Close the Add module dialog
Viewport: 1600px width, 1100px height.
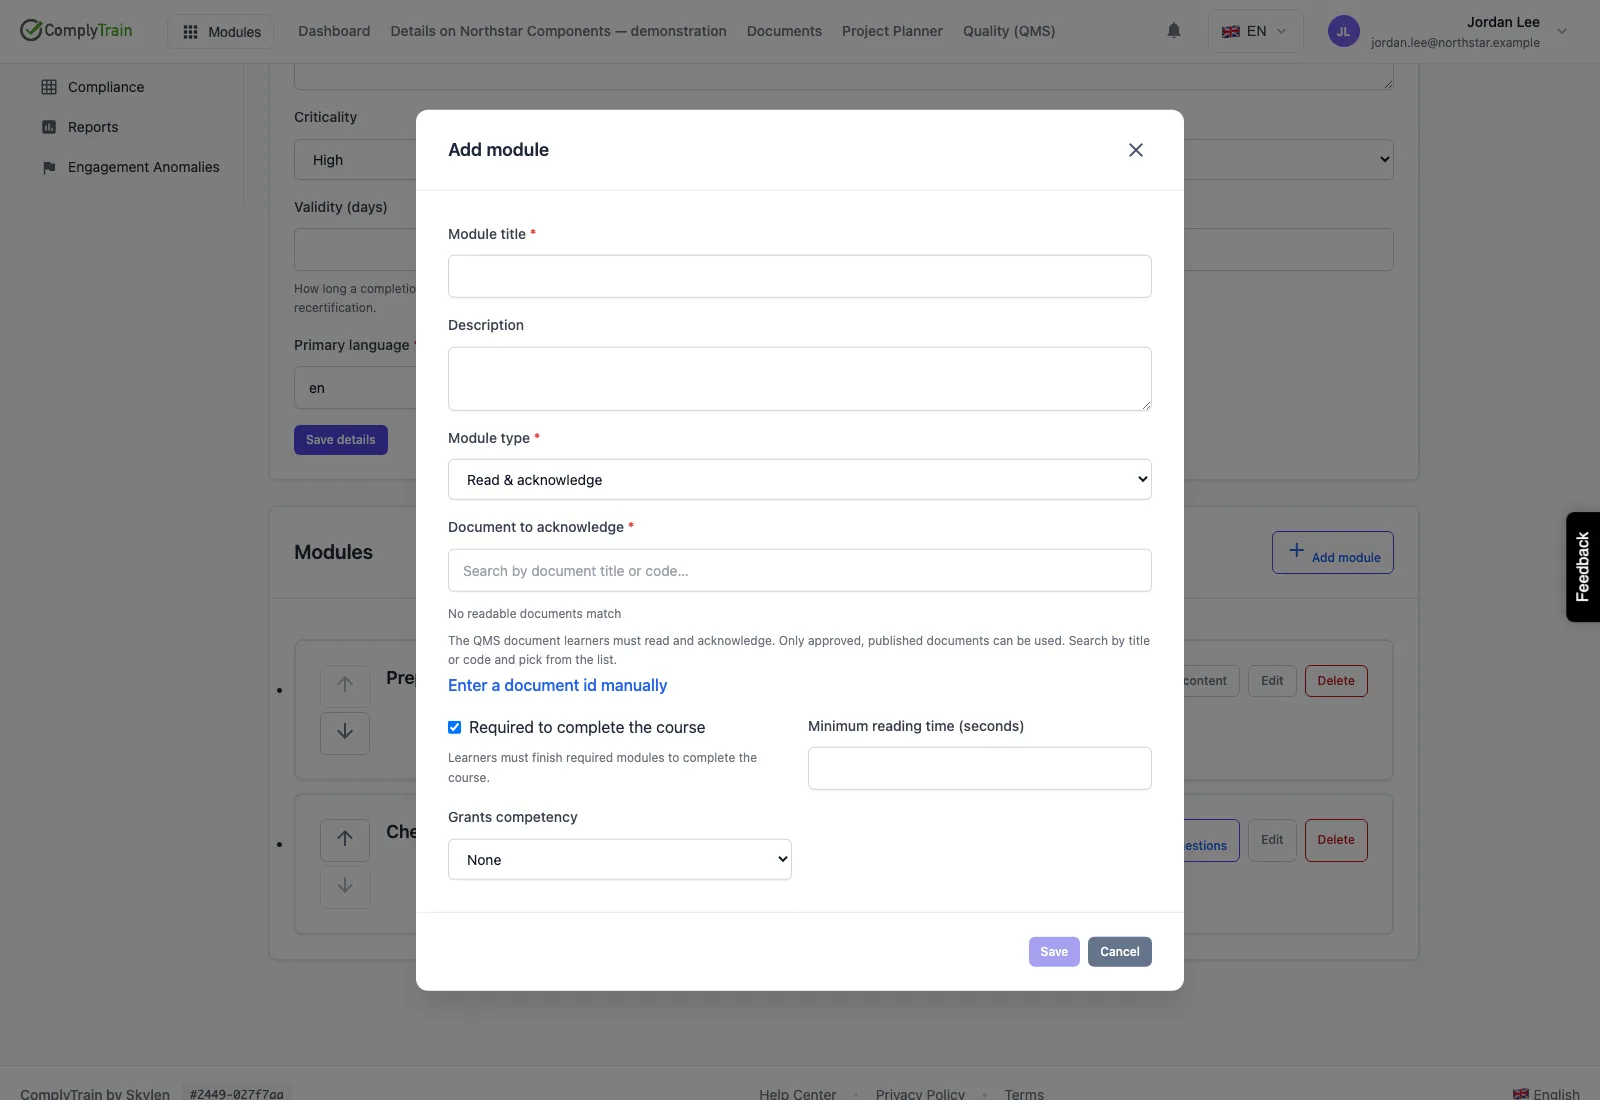pos(1135,150)
